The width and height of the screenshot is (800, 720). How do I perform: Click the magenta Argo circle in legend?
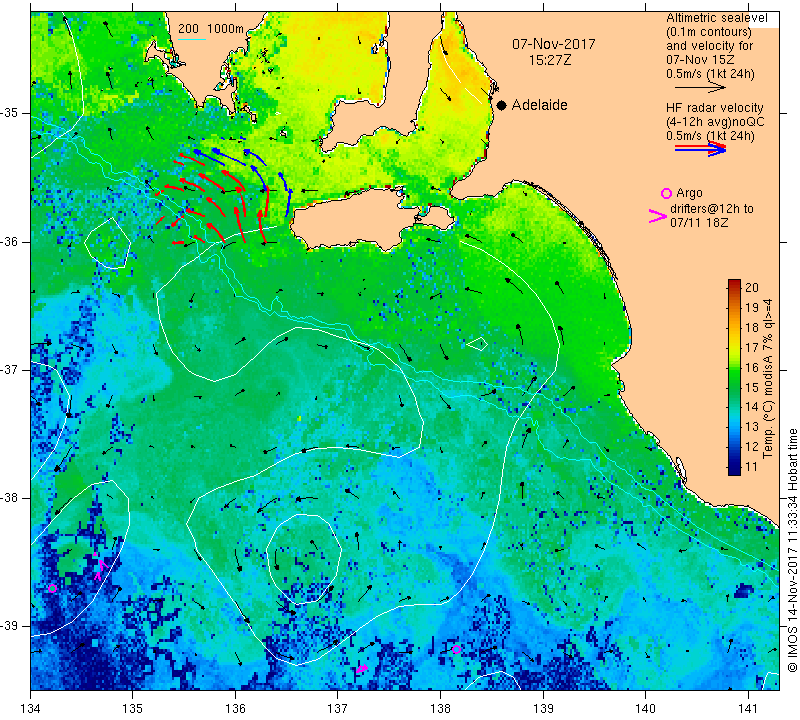(666, 193)
